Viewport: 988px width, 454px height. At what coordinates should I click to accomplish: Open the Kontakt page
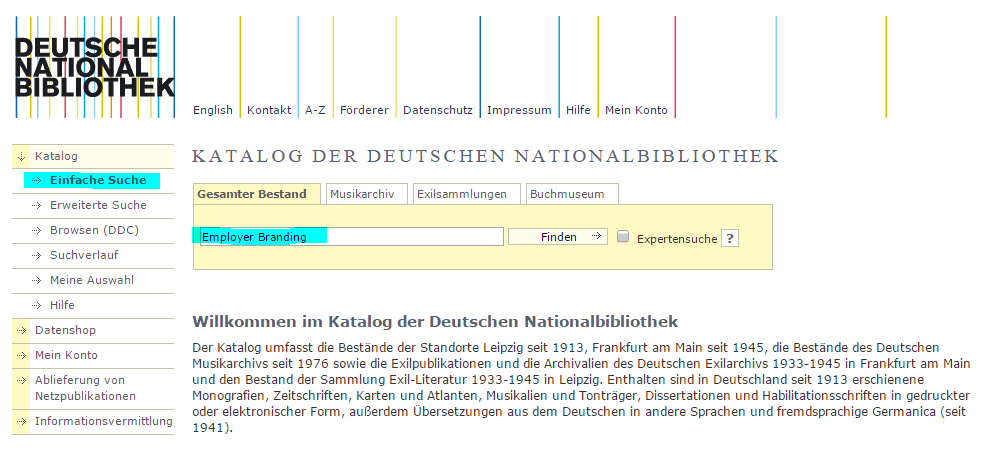click(x=269, y=110)
